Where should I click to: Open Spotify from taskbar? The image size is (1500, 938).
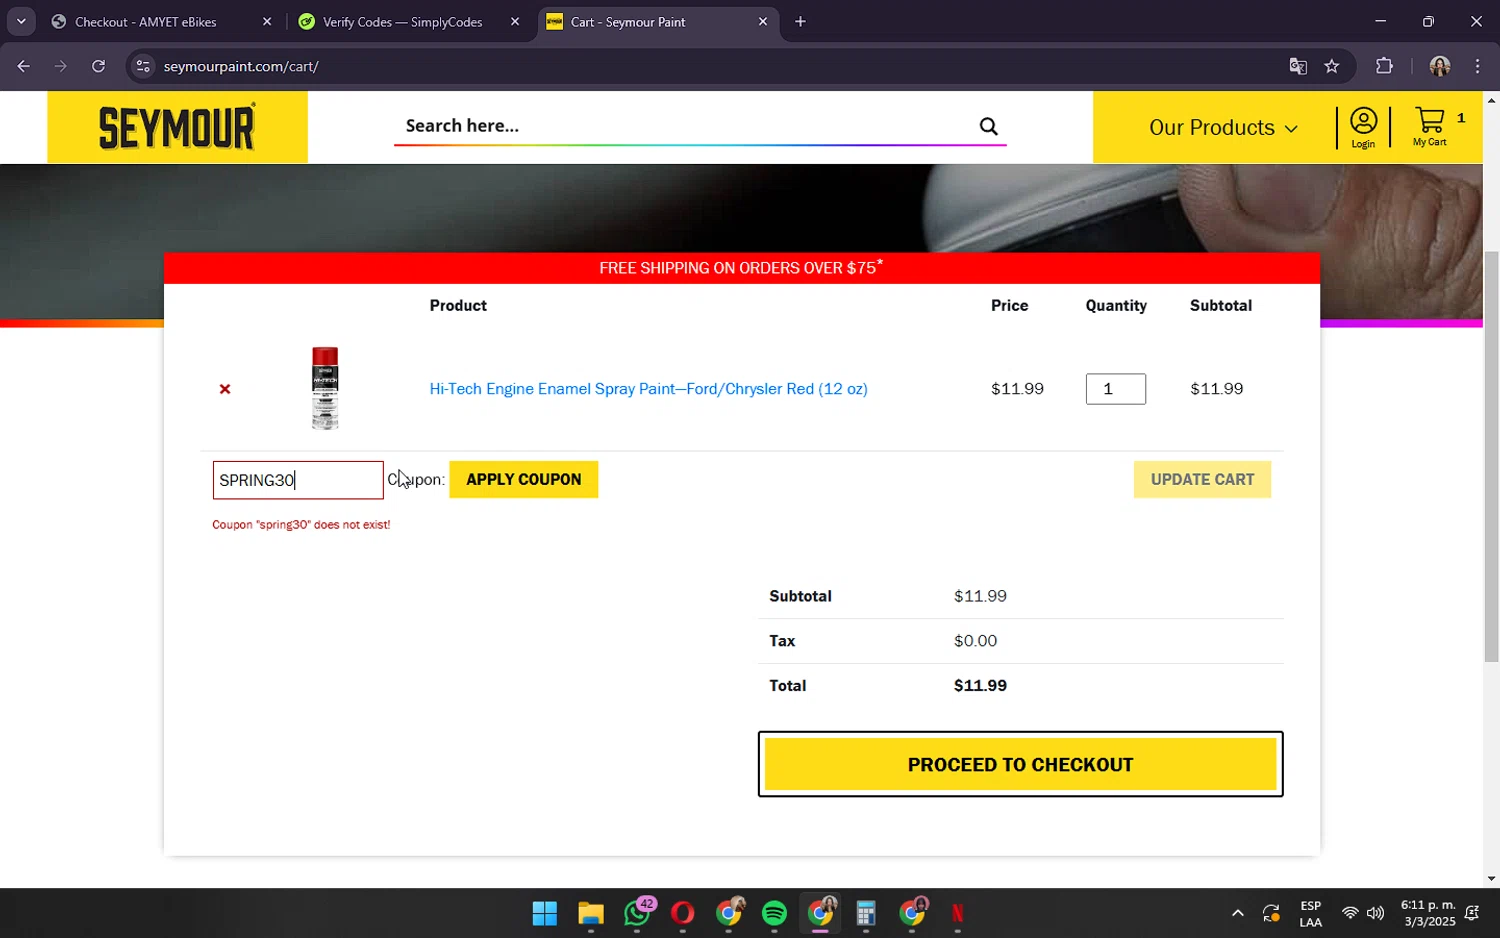[774, 913]
